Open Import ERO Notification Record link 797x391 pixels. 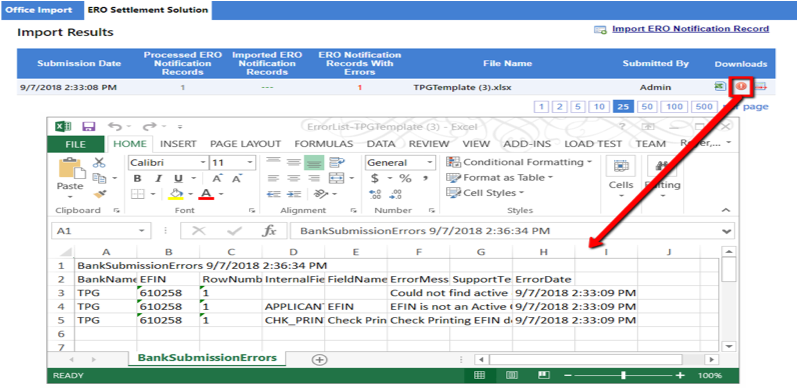pyautogui.click(x=690, y=29)
